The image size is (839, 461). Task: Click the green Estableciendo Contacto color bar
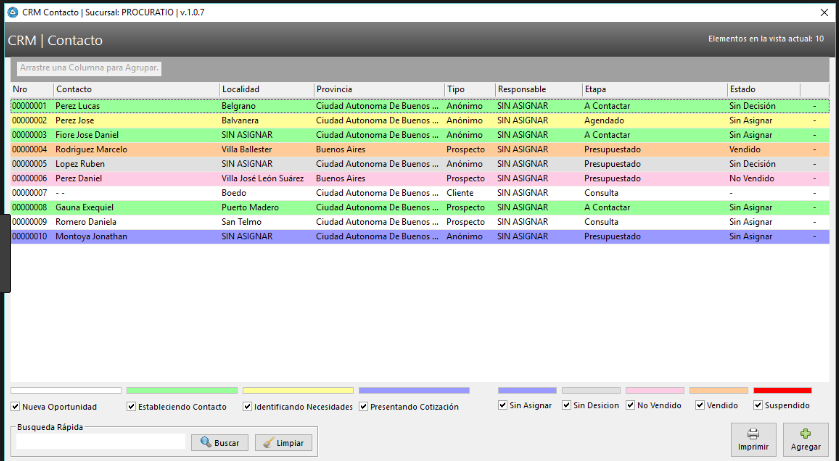coord(182,390)
